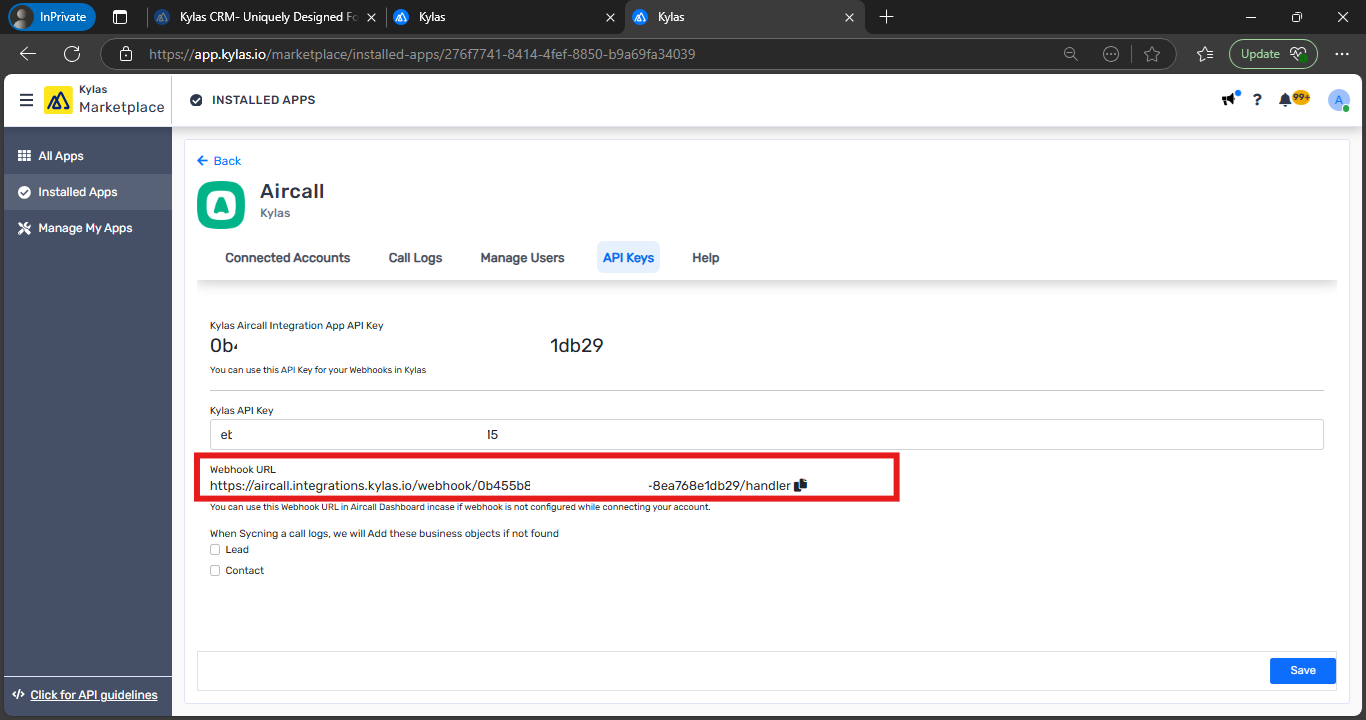Click the Save button
Viewport: 1366px width, 720px height.
1303,670
